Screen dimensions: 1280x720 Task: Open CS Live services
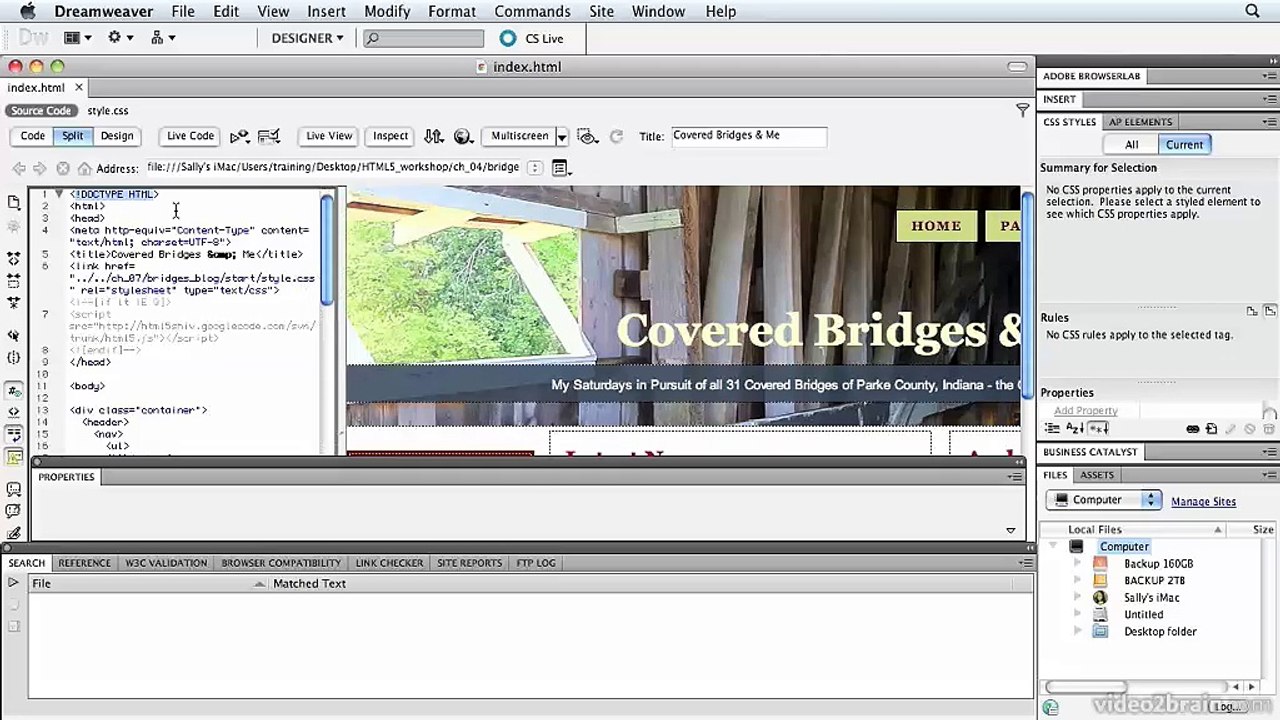point(532,38)
